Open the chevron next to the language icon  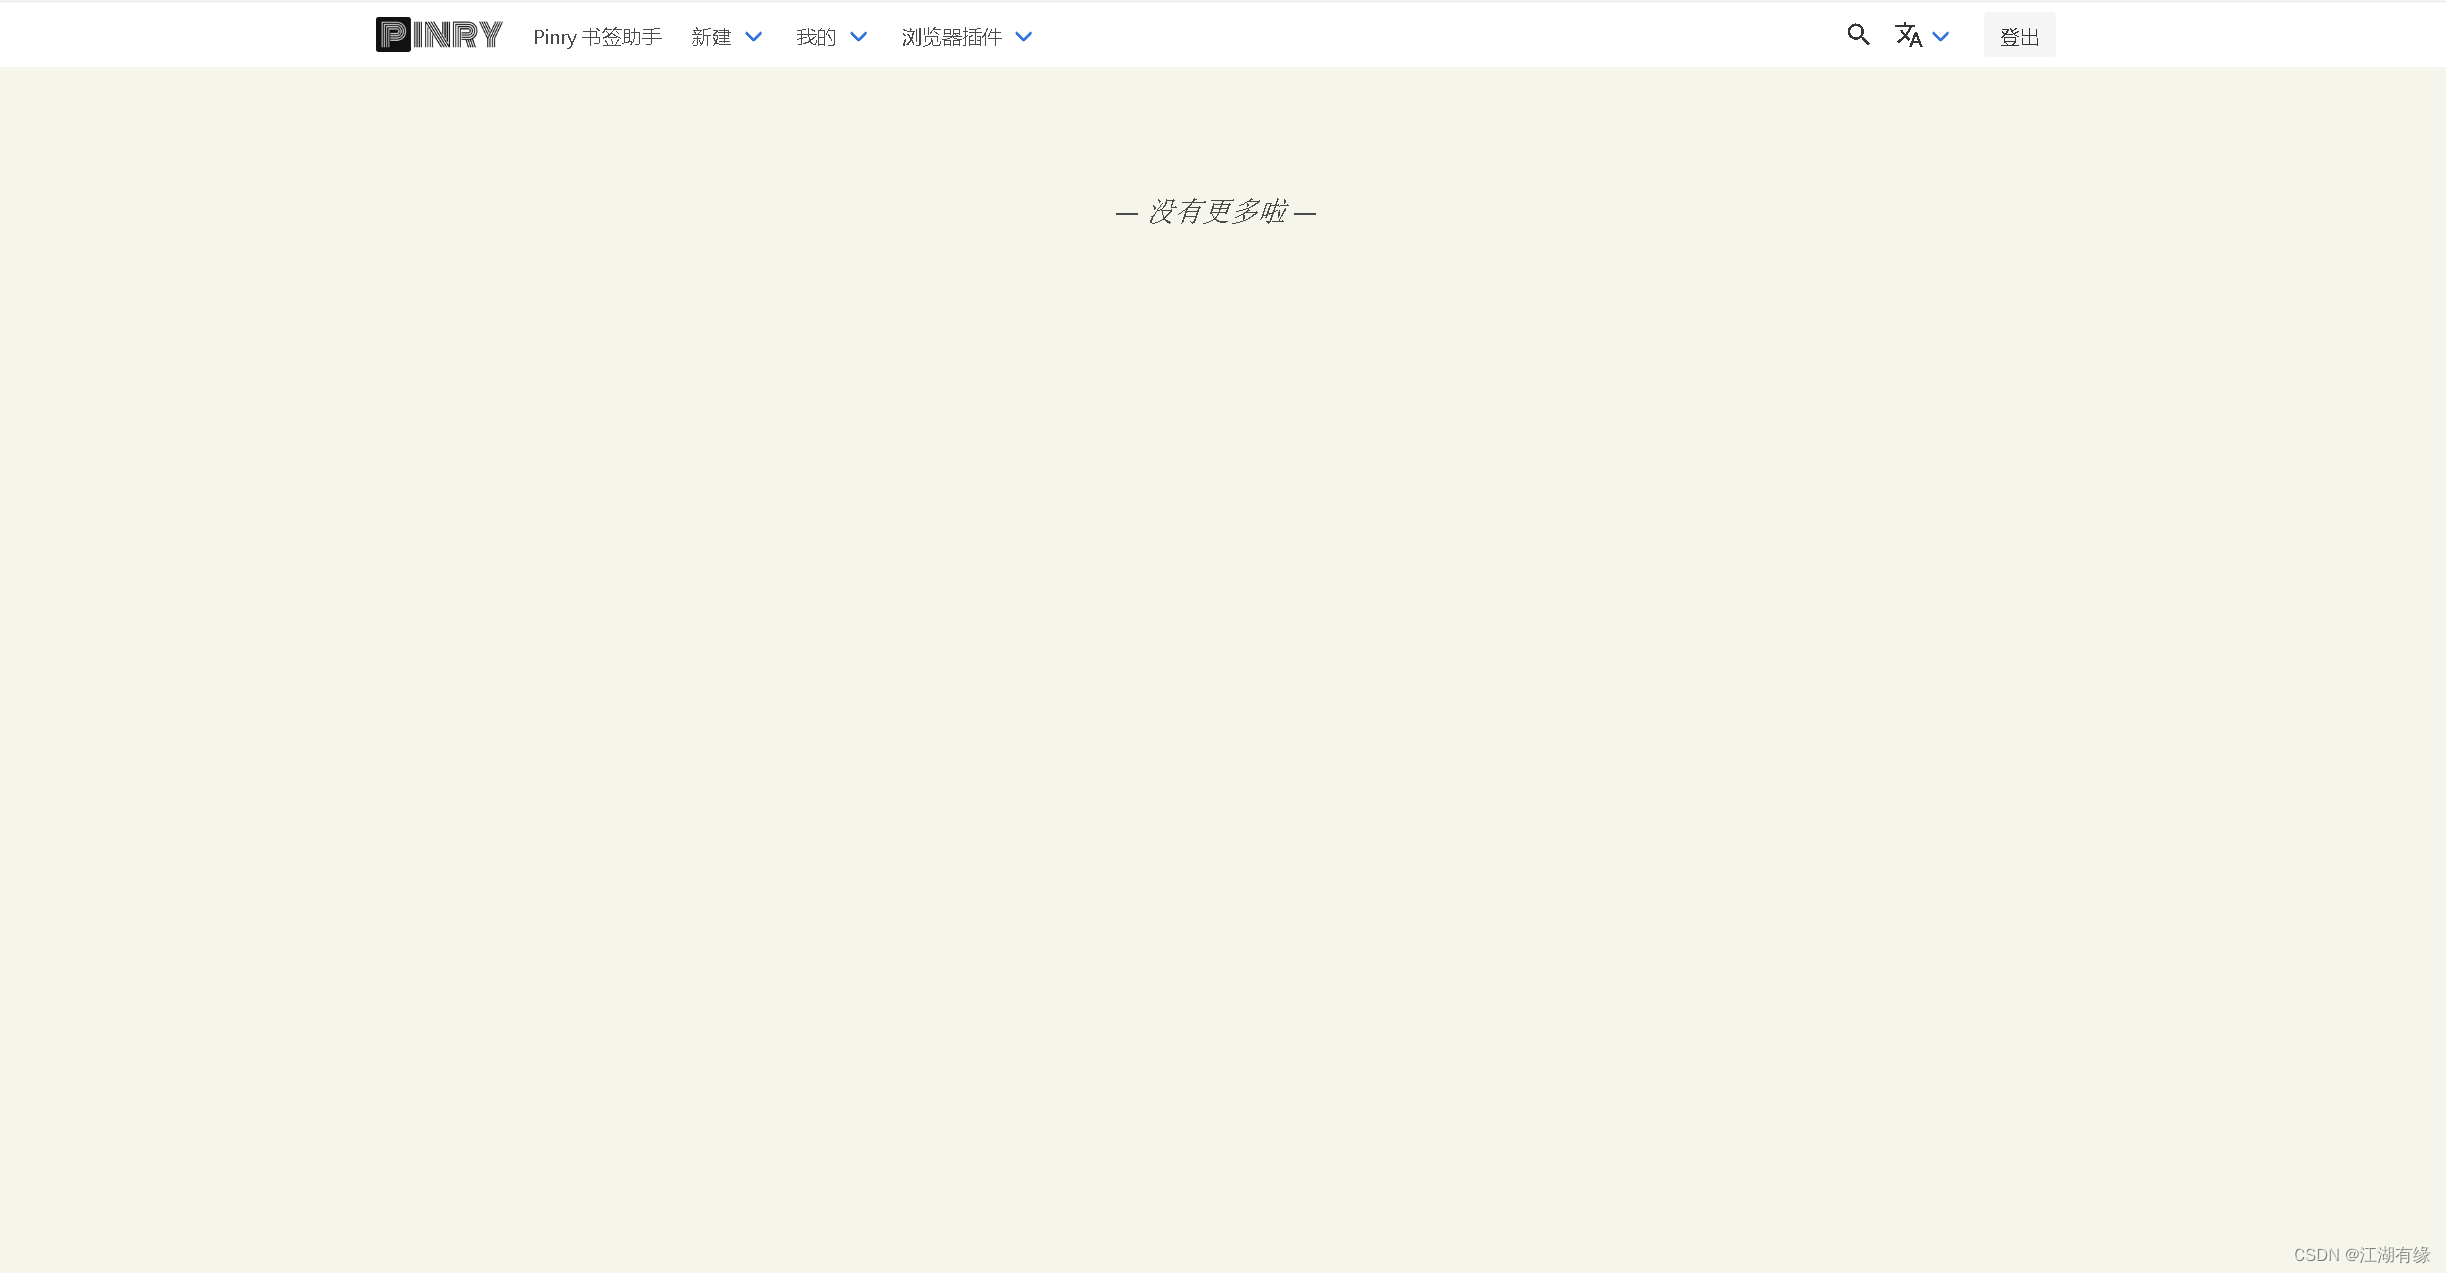(x=1941, y=35)
